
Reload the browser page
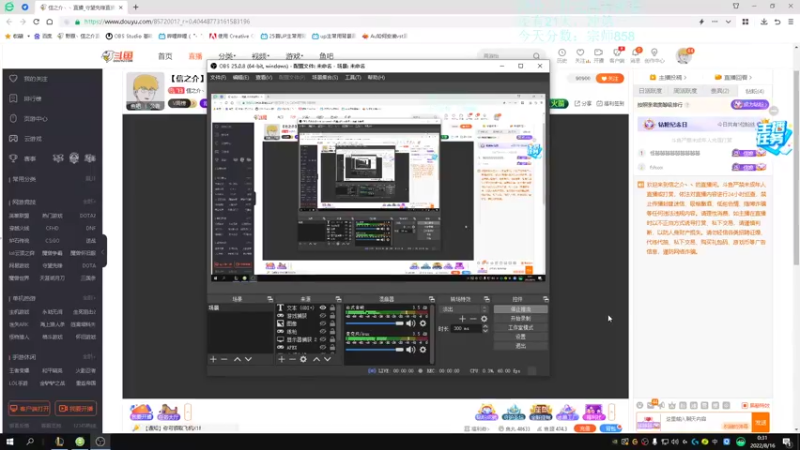click(x=36, y=21)
